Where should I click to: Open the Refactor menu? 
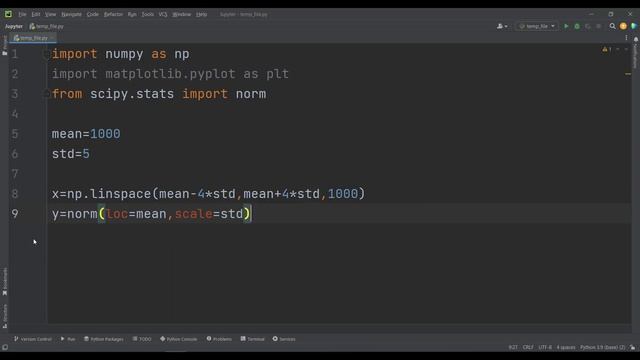113,14
